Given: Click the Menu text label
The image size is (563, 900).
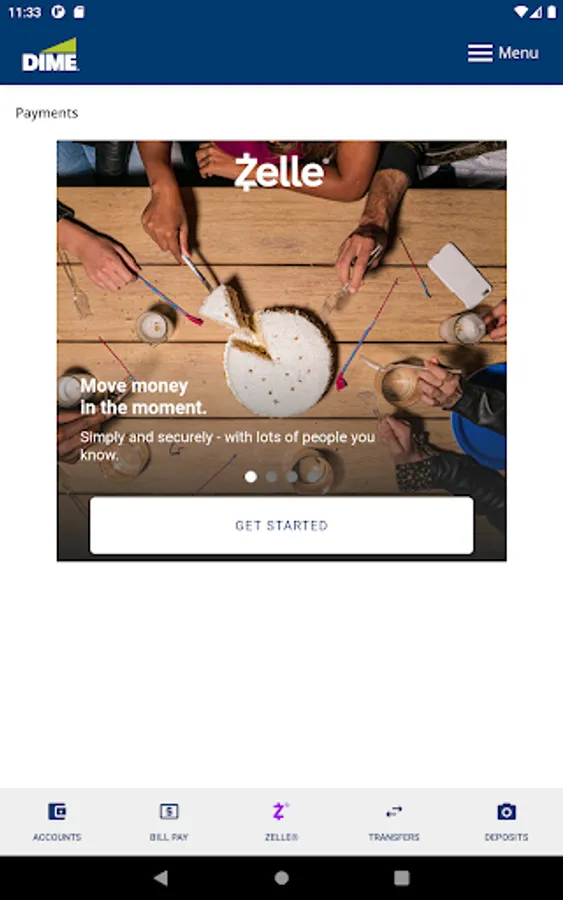Looking at the screenshot, I should tap(518, 53).
